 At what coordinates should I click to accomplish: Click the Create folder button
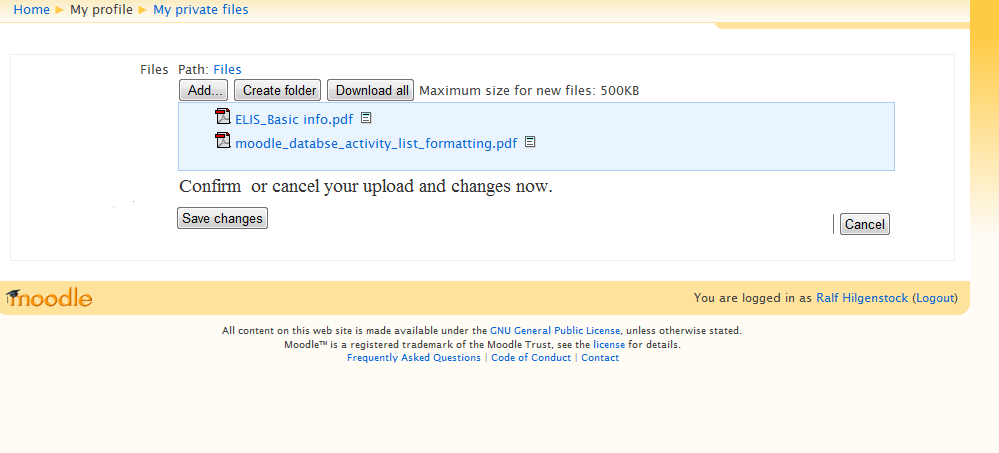pos(280,90)
